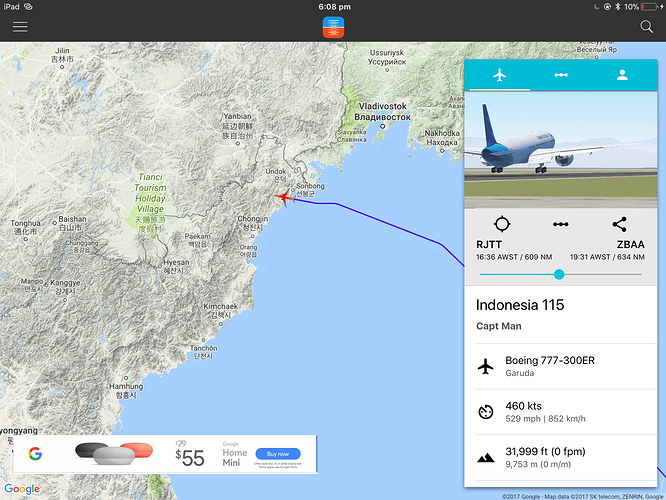Open the hamburger menu

click(x=20, y=27)
